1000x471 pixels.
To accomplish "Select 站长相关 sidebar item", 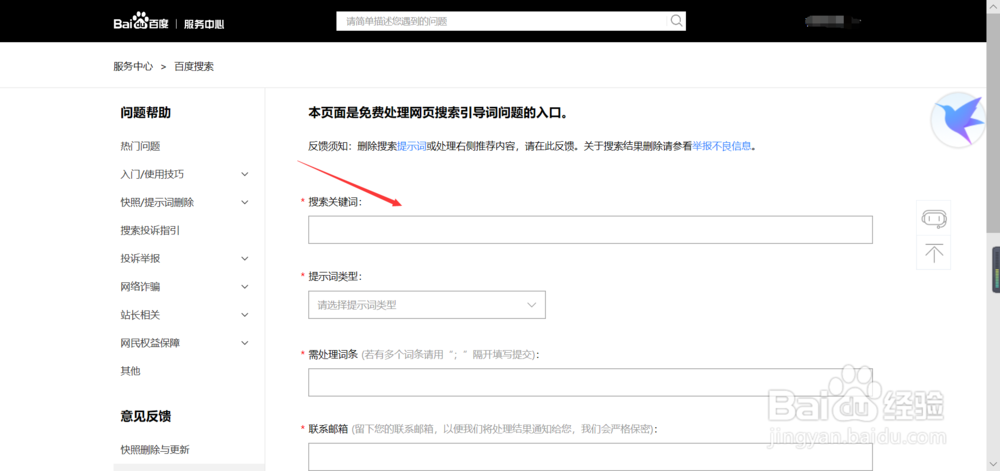I will [140, 315].
